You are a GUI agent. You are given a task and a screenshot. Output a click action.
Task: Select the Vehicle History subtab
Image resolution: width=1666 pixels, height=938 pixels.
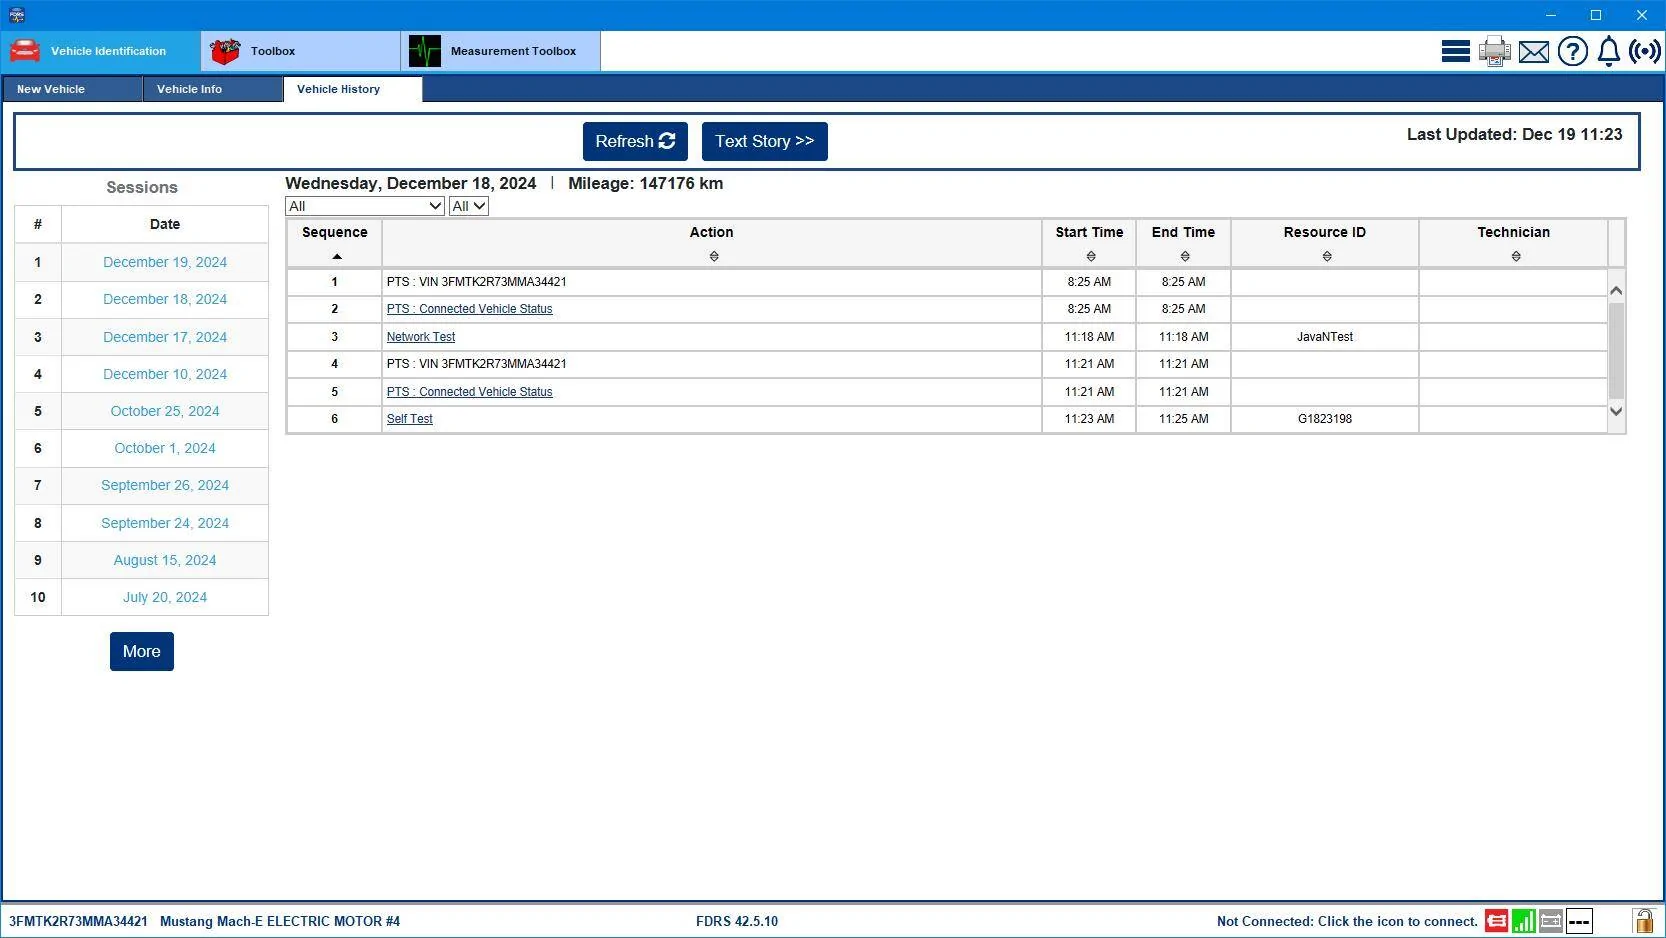pyautogui.click(x=353, y=89)
